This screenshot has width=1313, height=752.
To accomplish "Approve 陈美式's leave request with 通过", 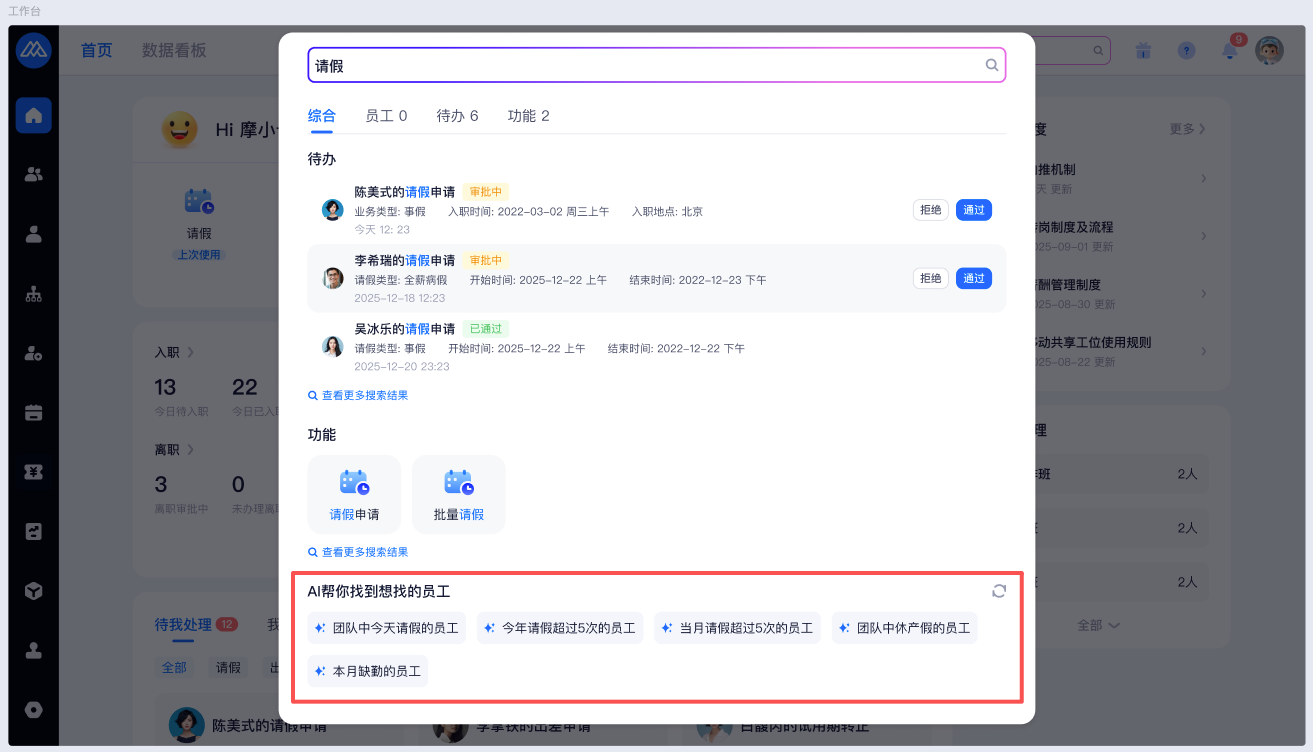I will 973,210.
